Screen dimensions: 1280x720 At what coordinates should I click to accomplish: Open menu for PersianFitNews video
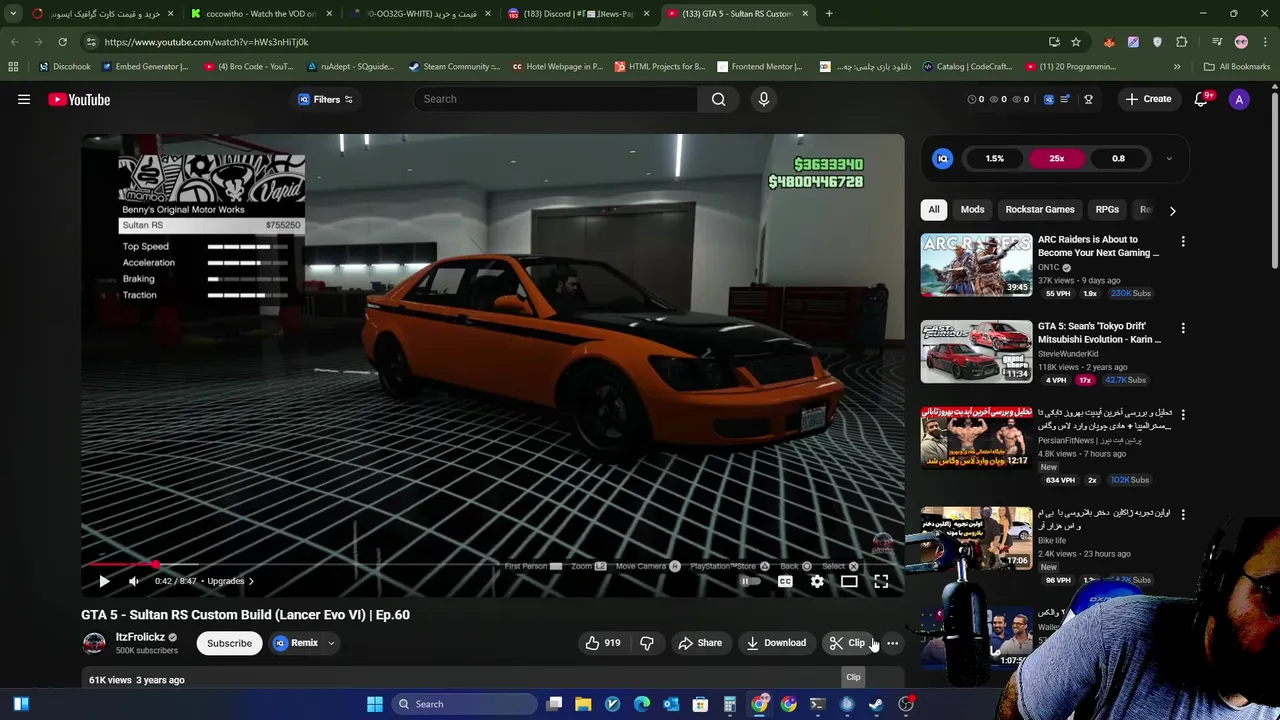pos(1183,414)
